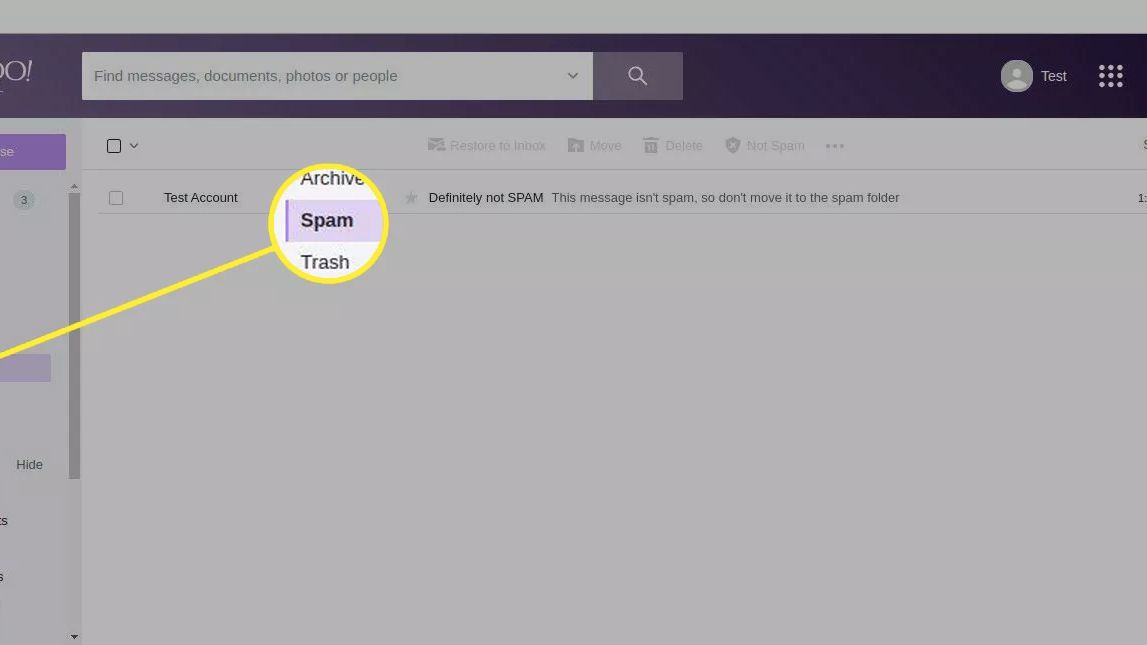Click the sidebar scrollbar thumb
Viewport: 1147px width, 645px height.
74,336
